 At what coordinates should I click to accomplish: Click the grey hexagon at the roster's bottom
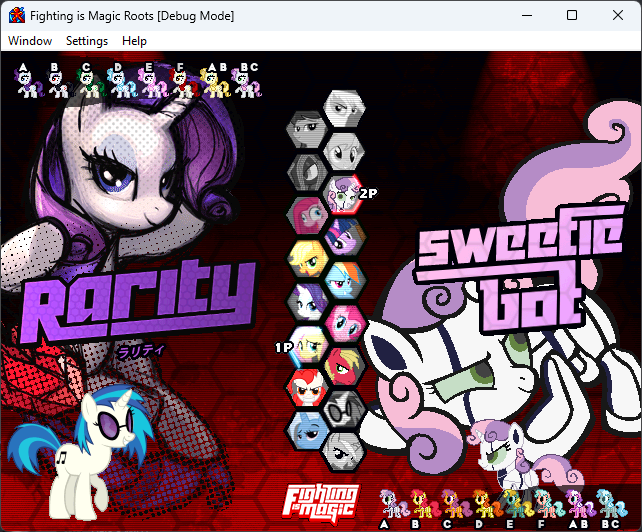coord(345,452)
